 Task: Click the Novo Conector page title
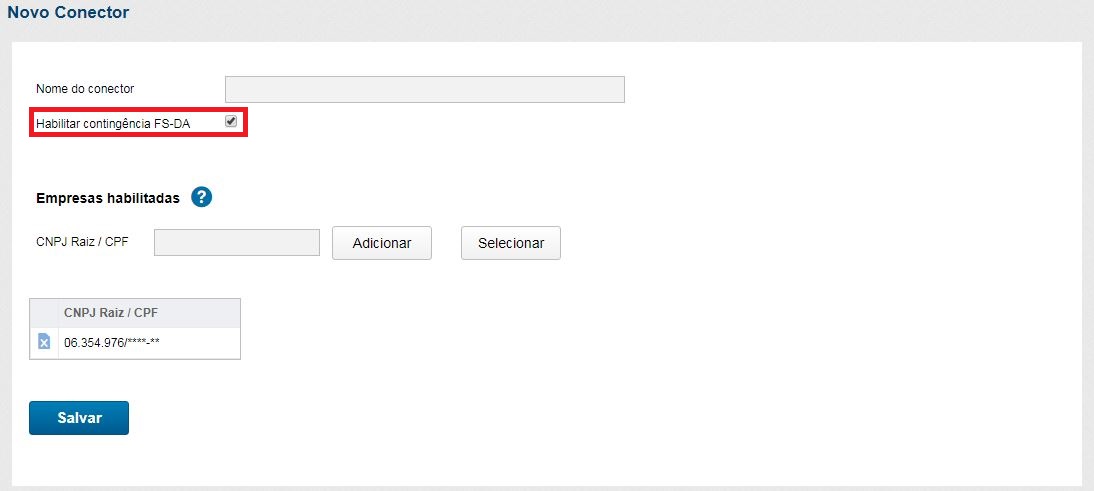pyautogui.click(x=68, y=13)
